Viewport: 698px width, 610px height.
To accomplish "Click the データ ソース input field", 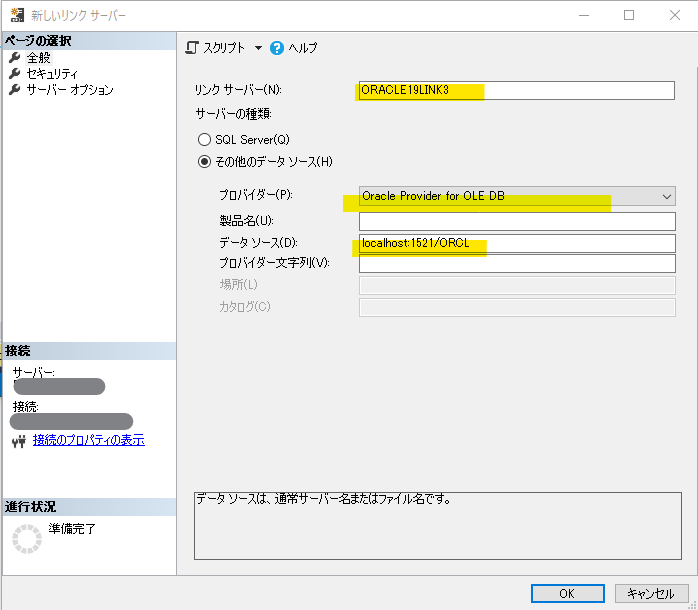I will tap(516, 244).
